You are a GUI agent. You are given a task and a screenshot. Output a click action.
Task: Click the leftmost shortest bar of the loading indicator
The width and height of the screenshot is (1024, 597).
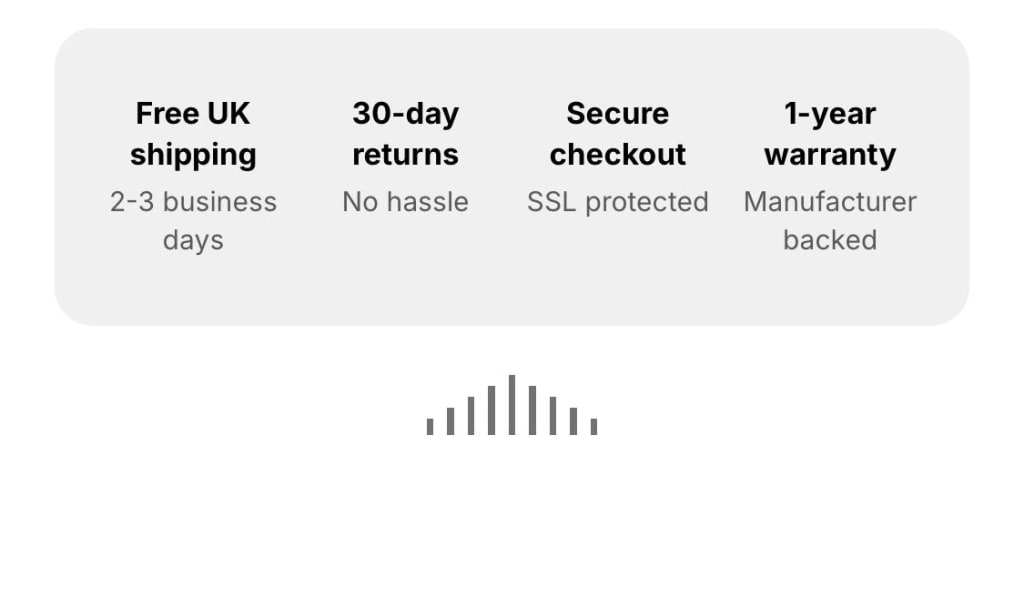[430, 427]
